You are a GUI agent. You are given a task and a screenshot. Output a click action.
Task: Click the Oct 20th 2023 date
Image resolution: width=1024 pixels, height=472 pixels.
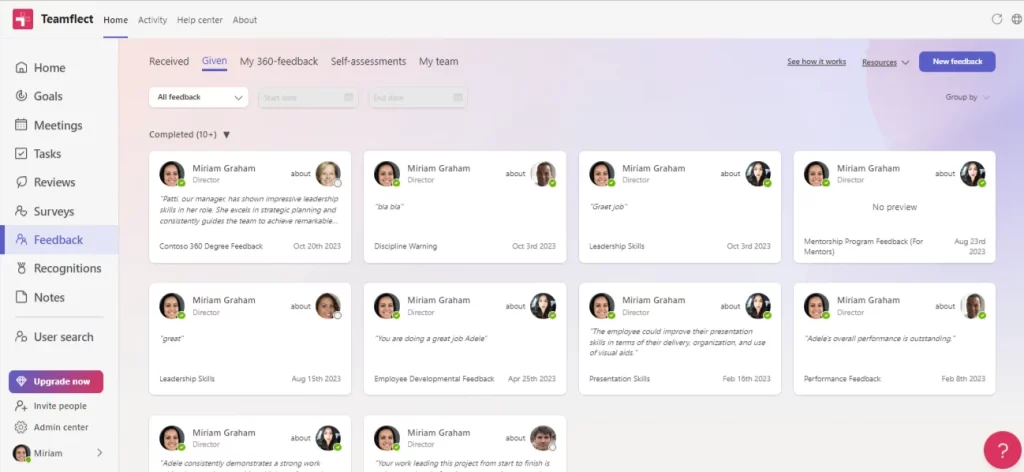coord(317,247)
